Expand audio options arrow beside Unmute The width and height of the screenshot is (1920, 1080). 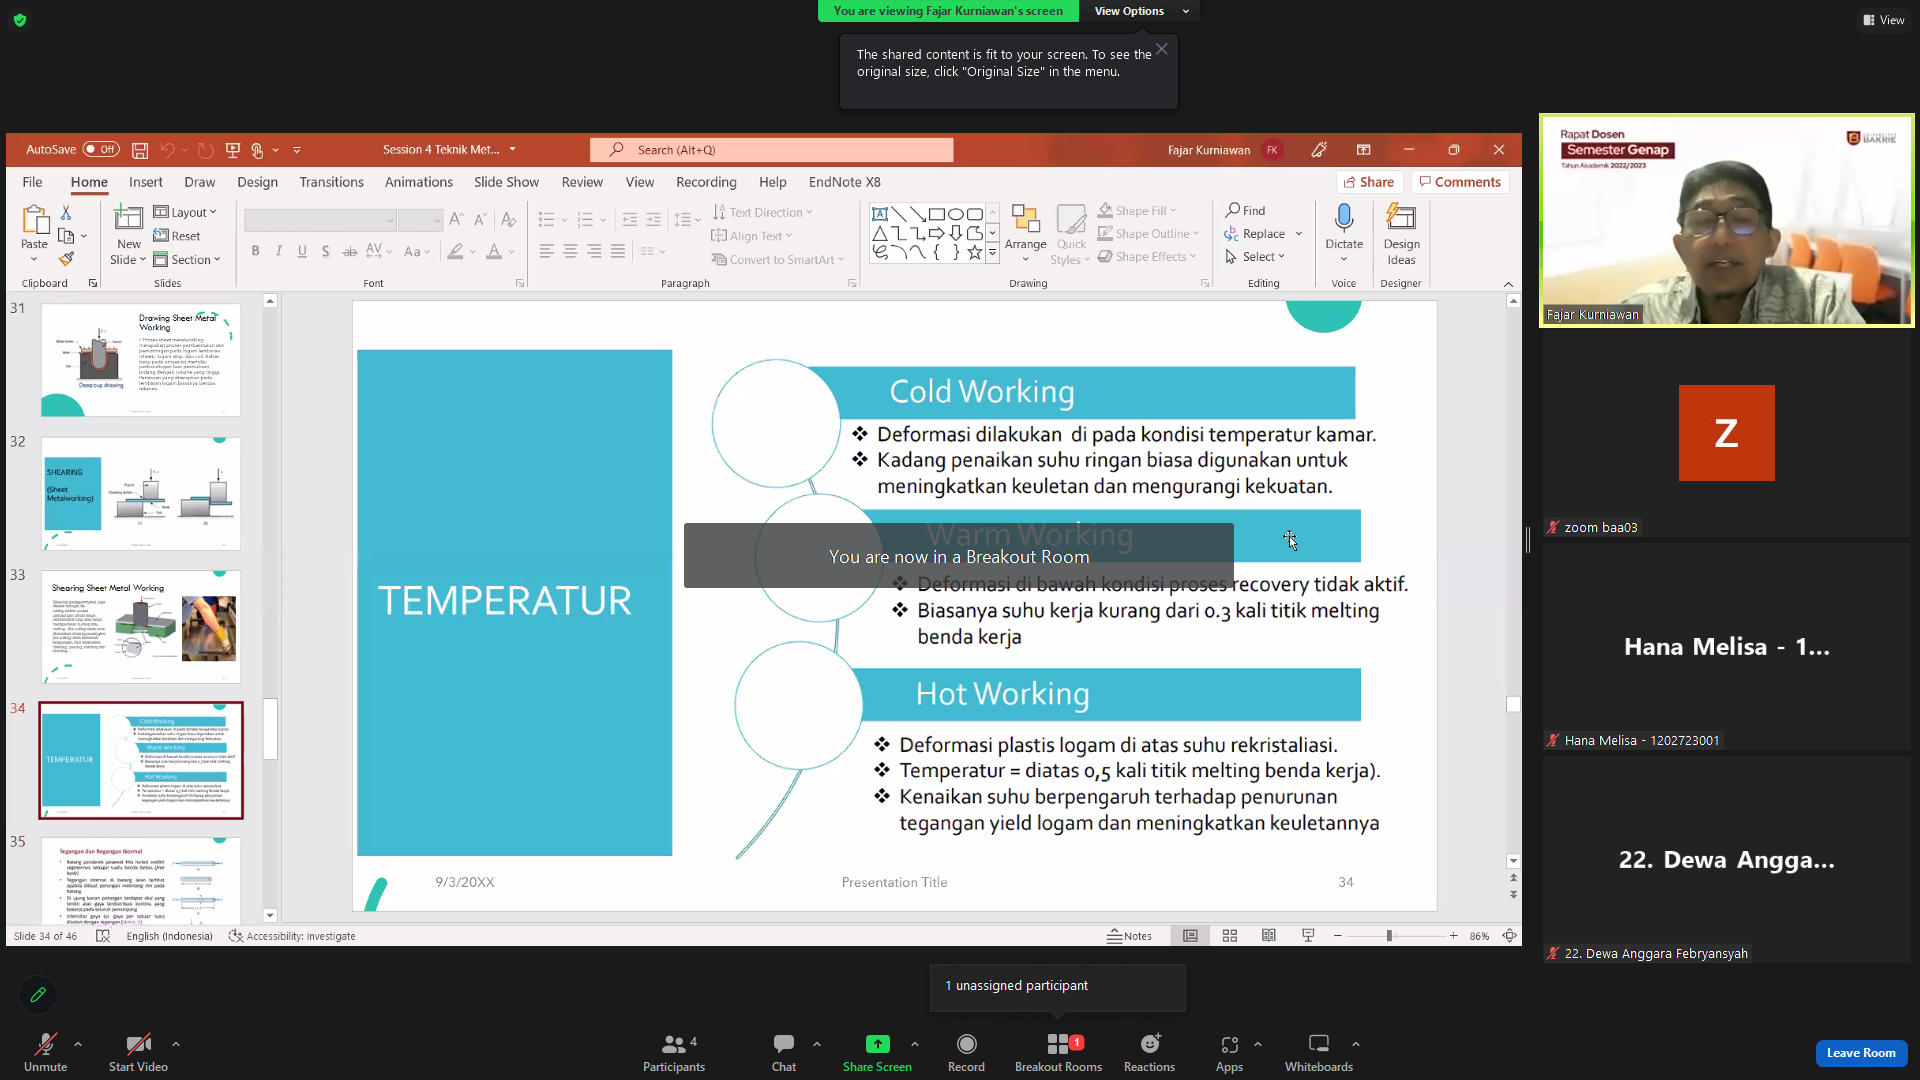coord(78,1044)
